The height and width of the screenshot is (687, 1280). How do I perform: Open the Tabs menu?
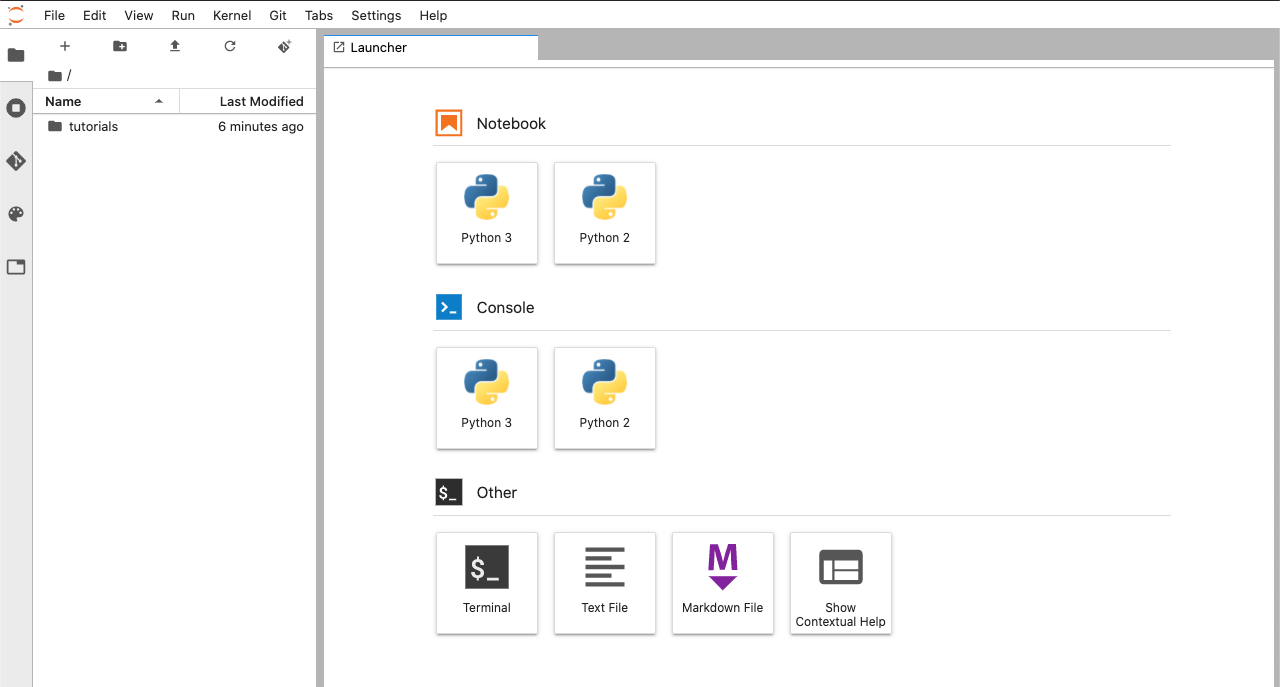[x=319, y=15]
